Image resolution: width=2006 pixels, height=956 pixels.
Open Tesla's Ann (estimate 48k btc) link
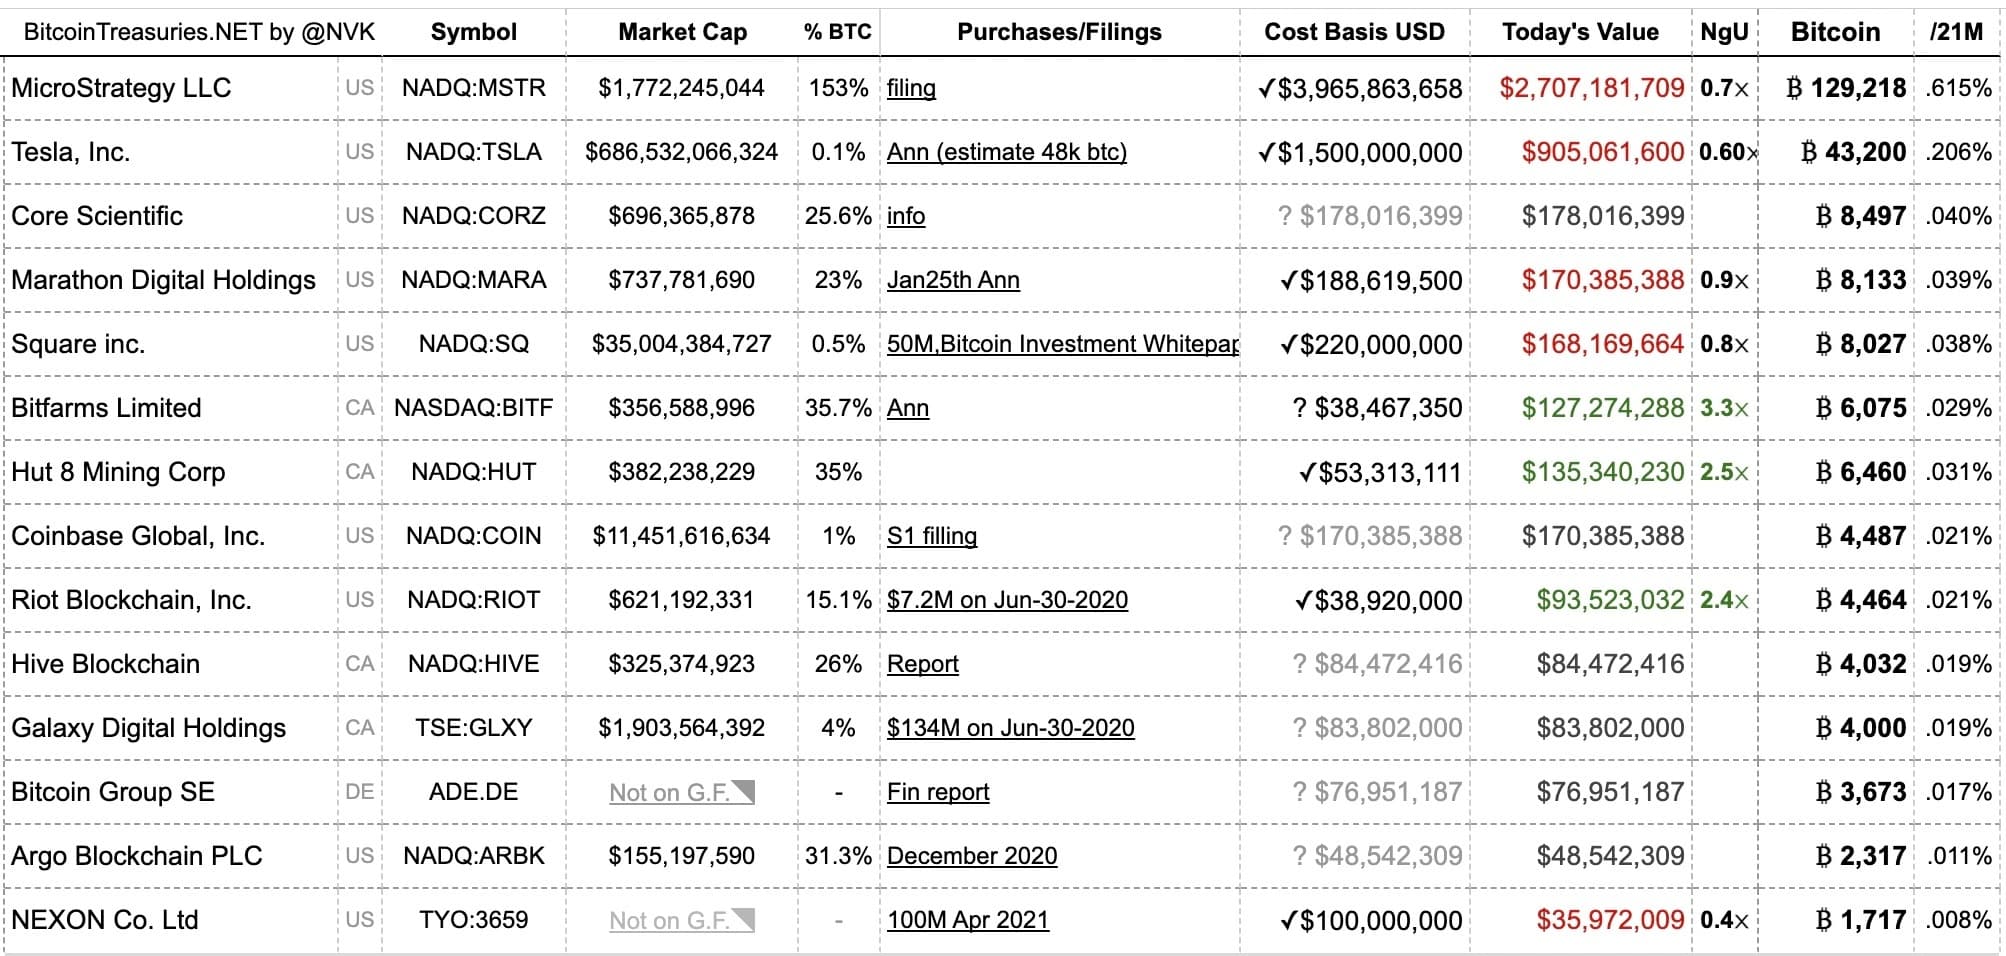[1006, 152]
